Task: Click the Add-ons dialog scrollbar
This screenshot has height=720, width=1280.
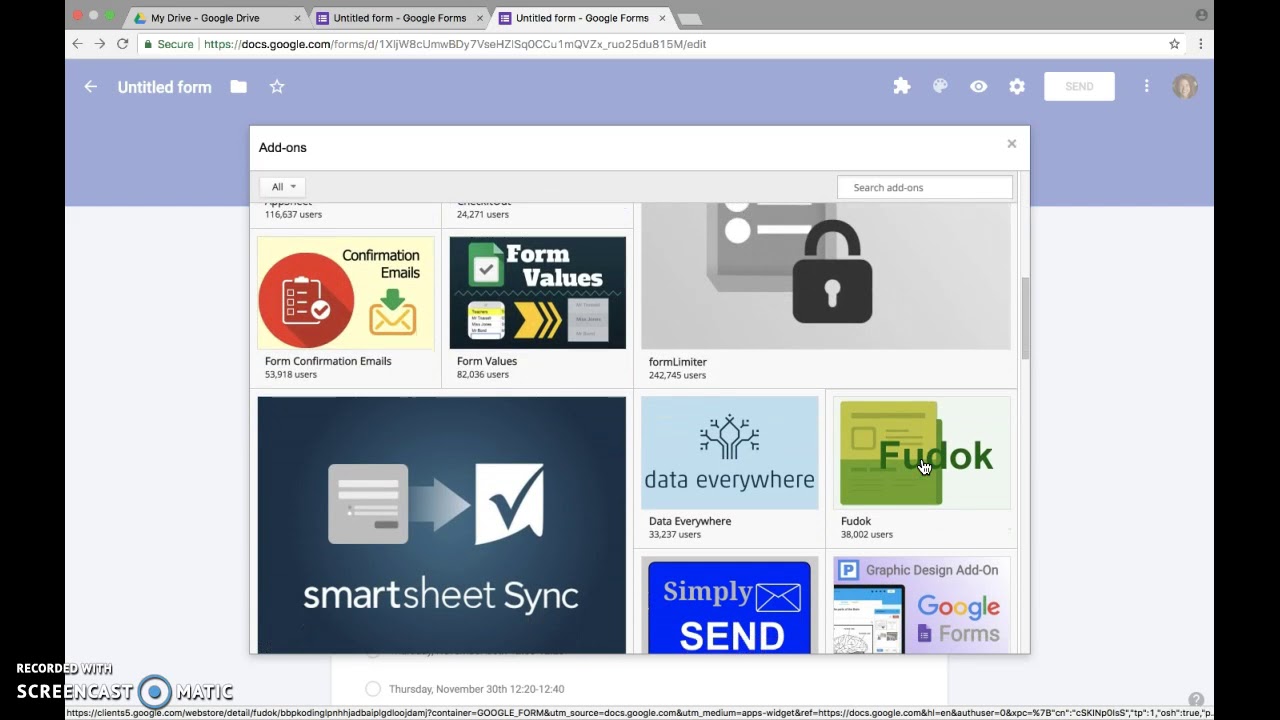Action: click(x=1025, y=320)
